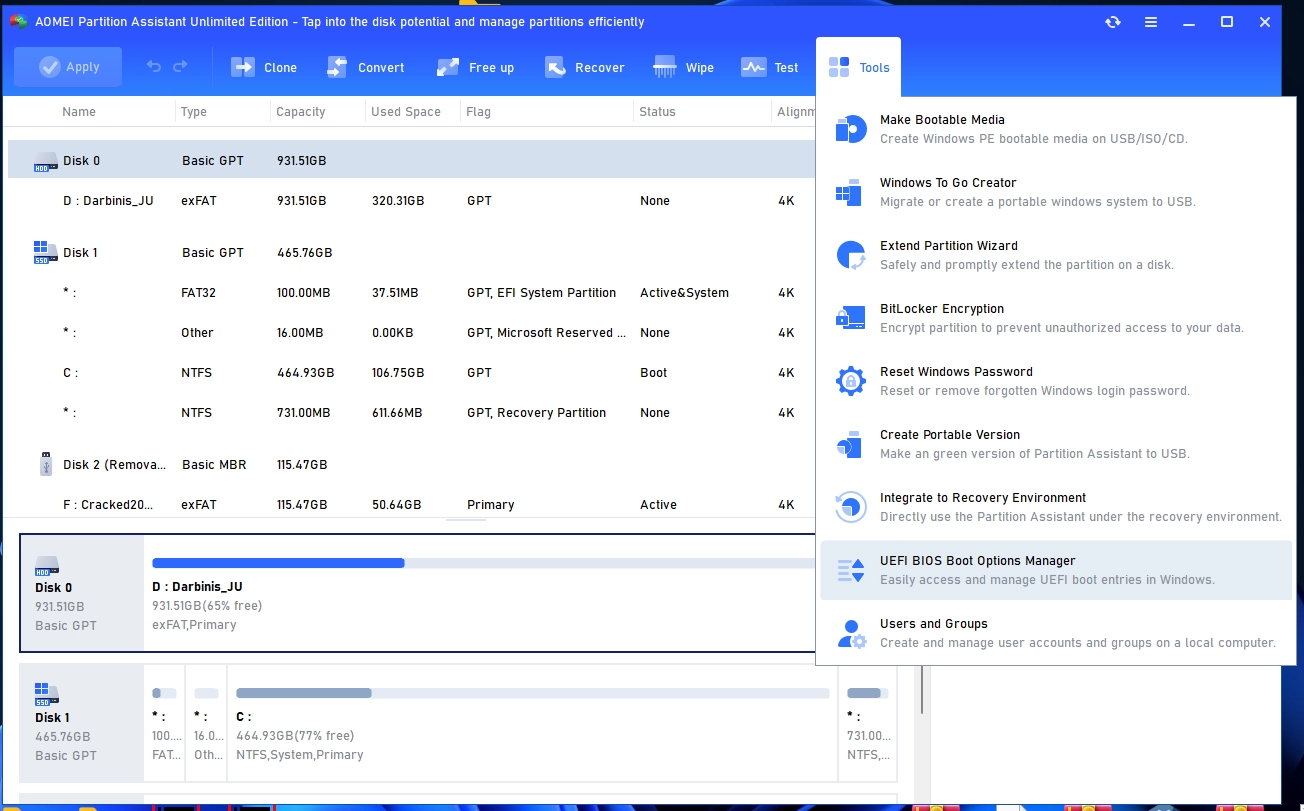Open the Clone toolbar item
This screenshot has width=1304, height=811.
pyautogui.click(x=264, y=67)
